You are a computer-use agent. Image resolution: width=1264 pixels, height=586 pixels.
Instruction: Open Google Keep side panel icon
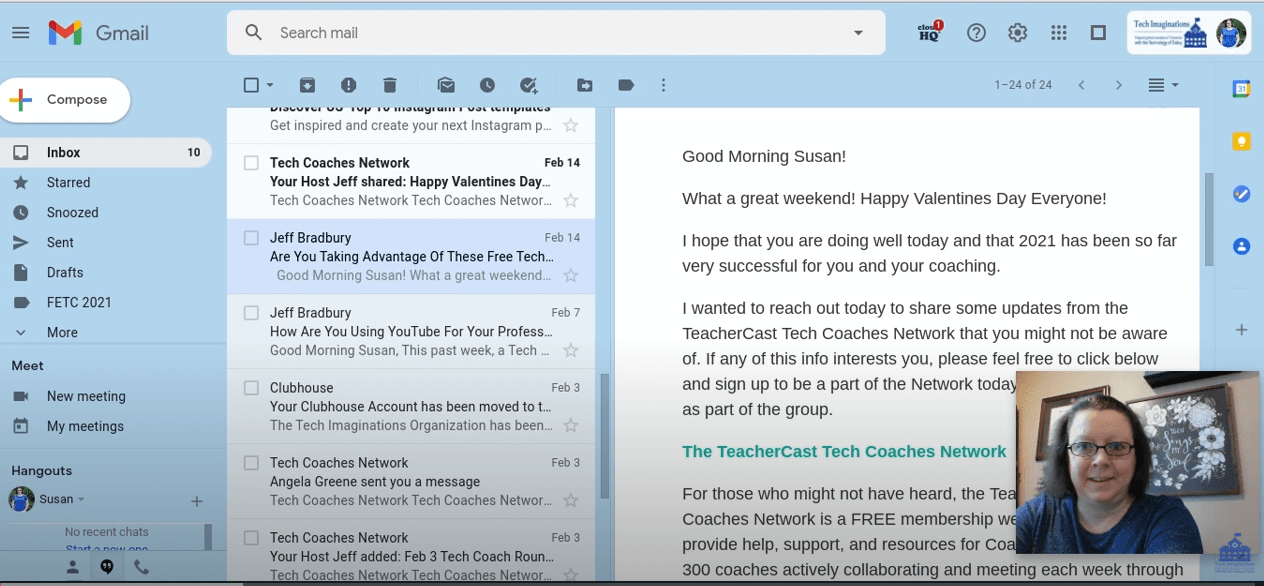click(x=1241, y=141)
